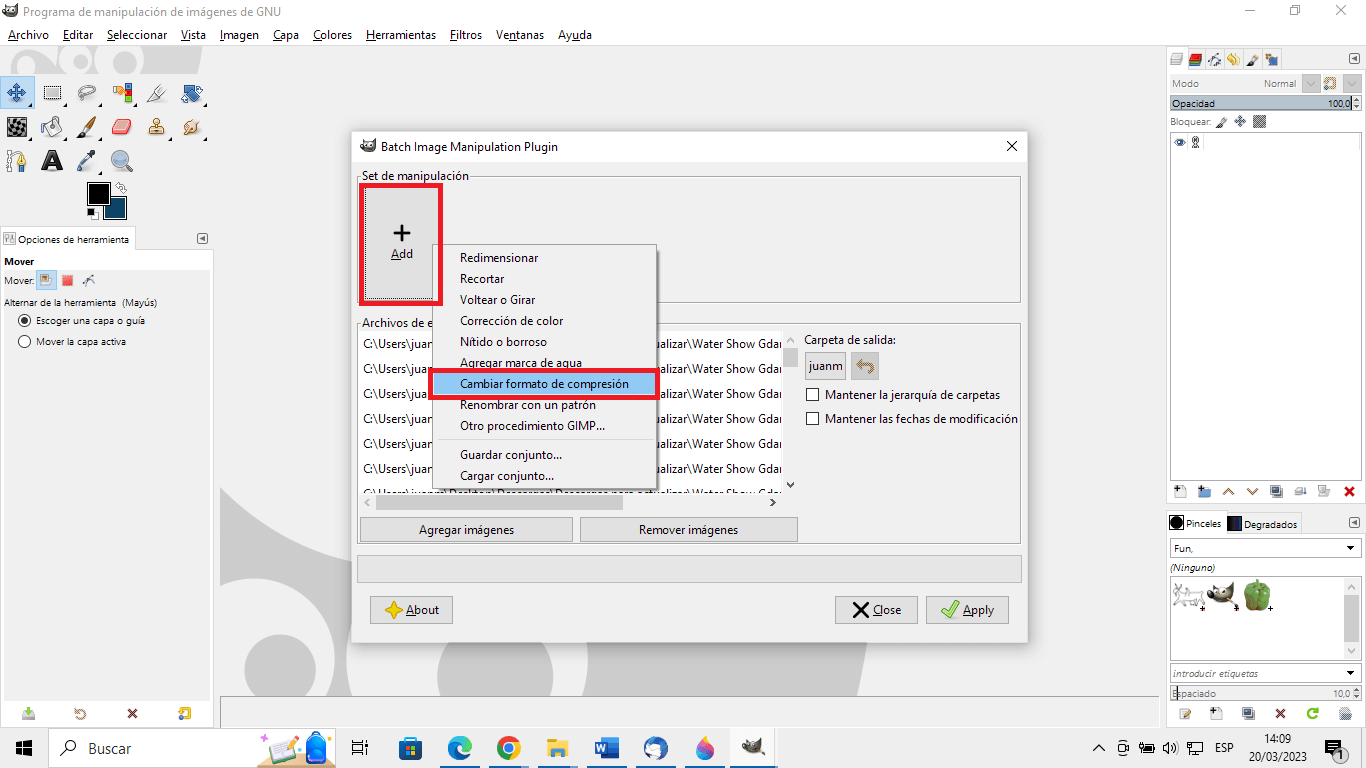1366x768 pixels.
Task: Click the Apply button
Action: 967,610
